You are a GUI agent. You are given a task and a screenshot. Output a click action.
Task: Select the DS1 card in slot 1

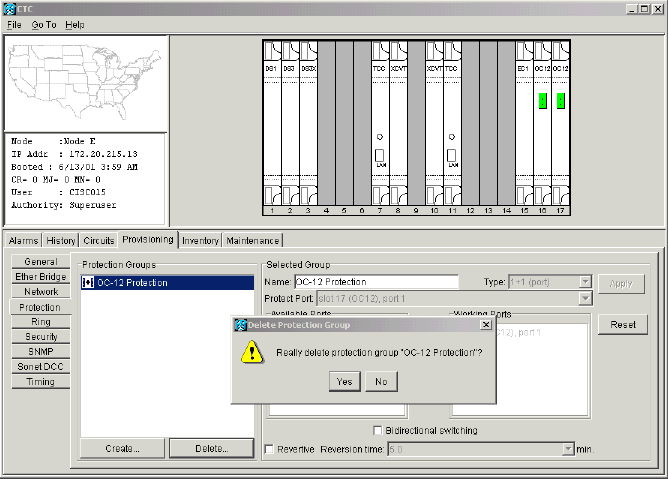point(272,124)
